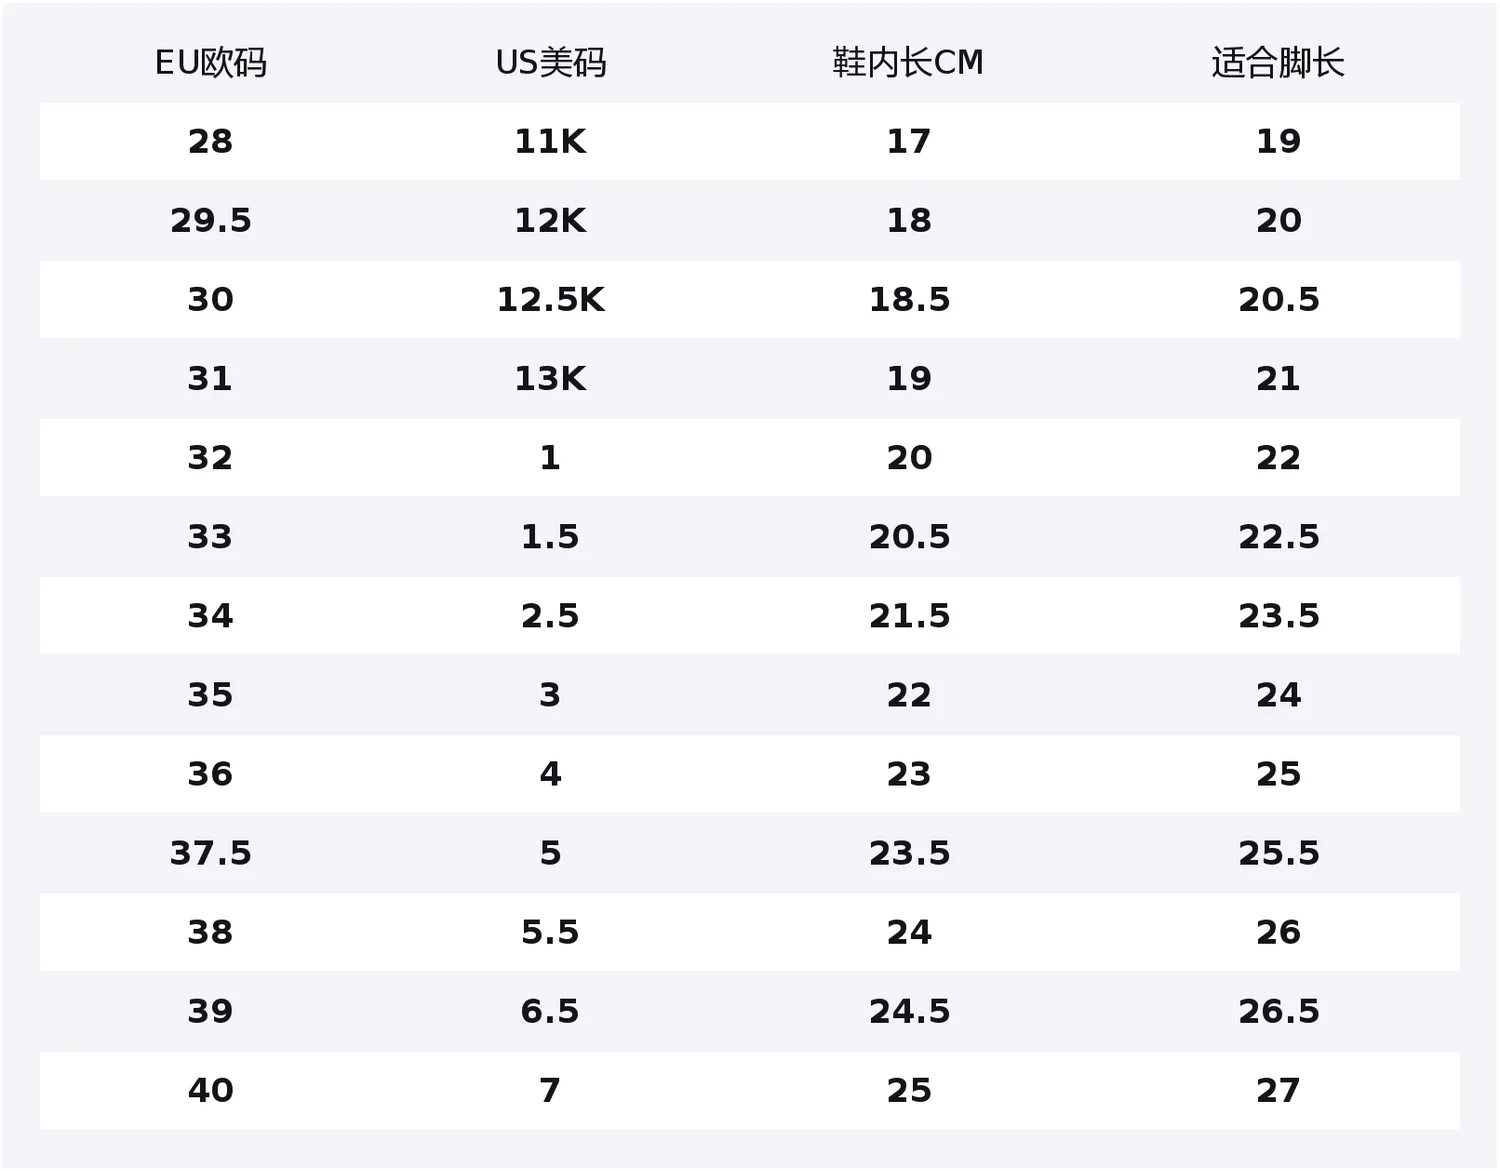
Task: Click the 适合脚长 column header
Action: pos(1278,63)
